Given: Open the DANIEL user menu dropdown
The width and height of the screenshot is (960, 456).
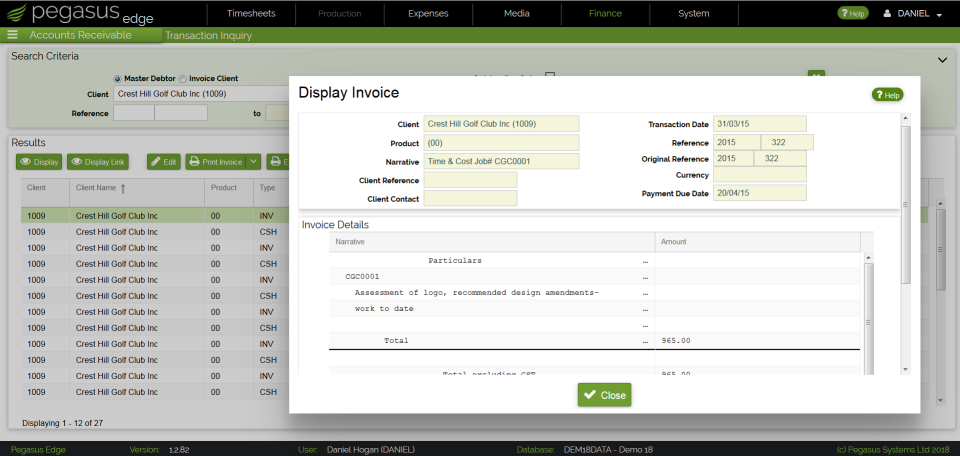Looking at the screenshot, I should point(912,13).
